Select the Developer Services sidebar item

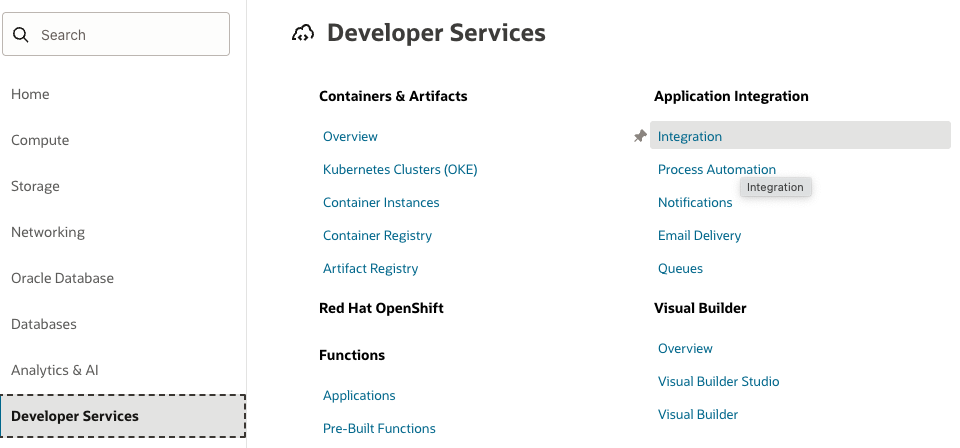123,416
